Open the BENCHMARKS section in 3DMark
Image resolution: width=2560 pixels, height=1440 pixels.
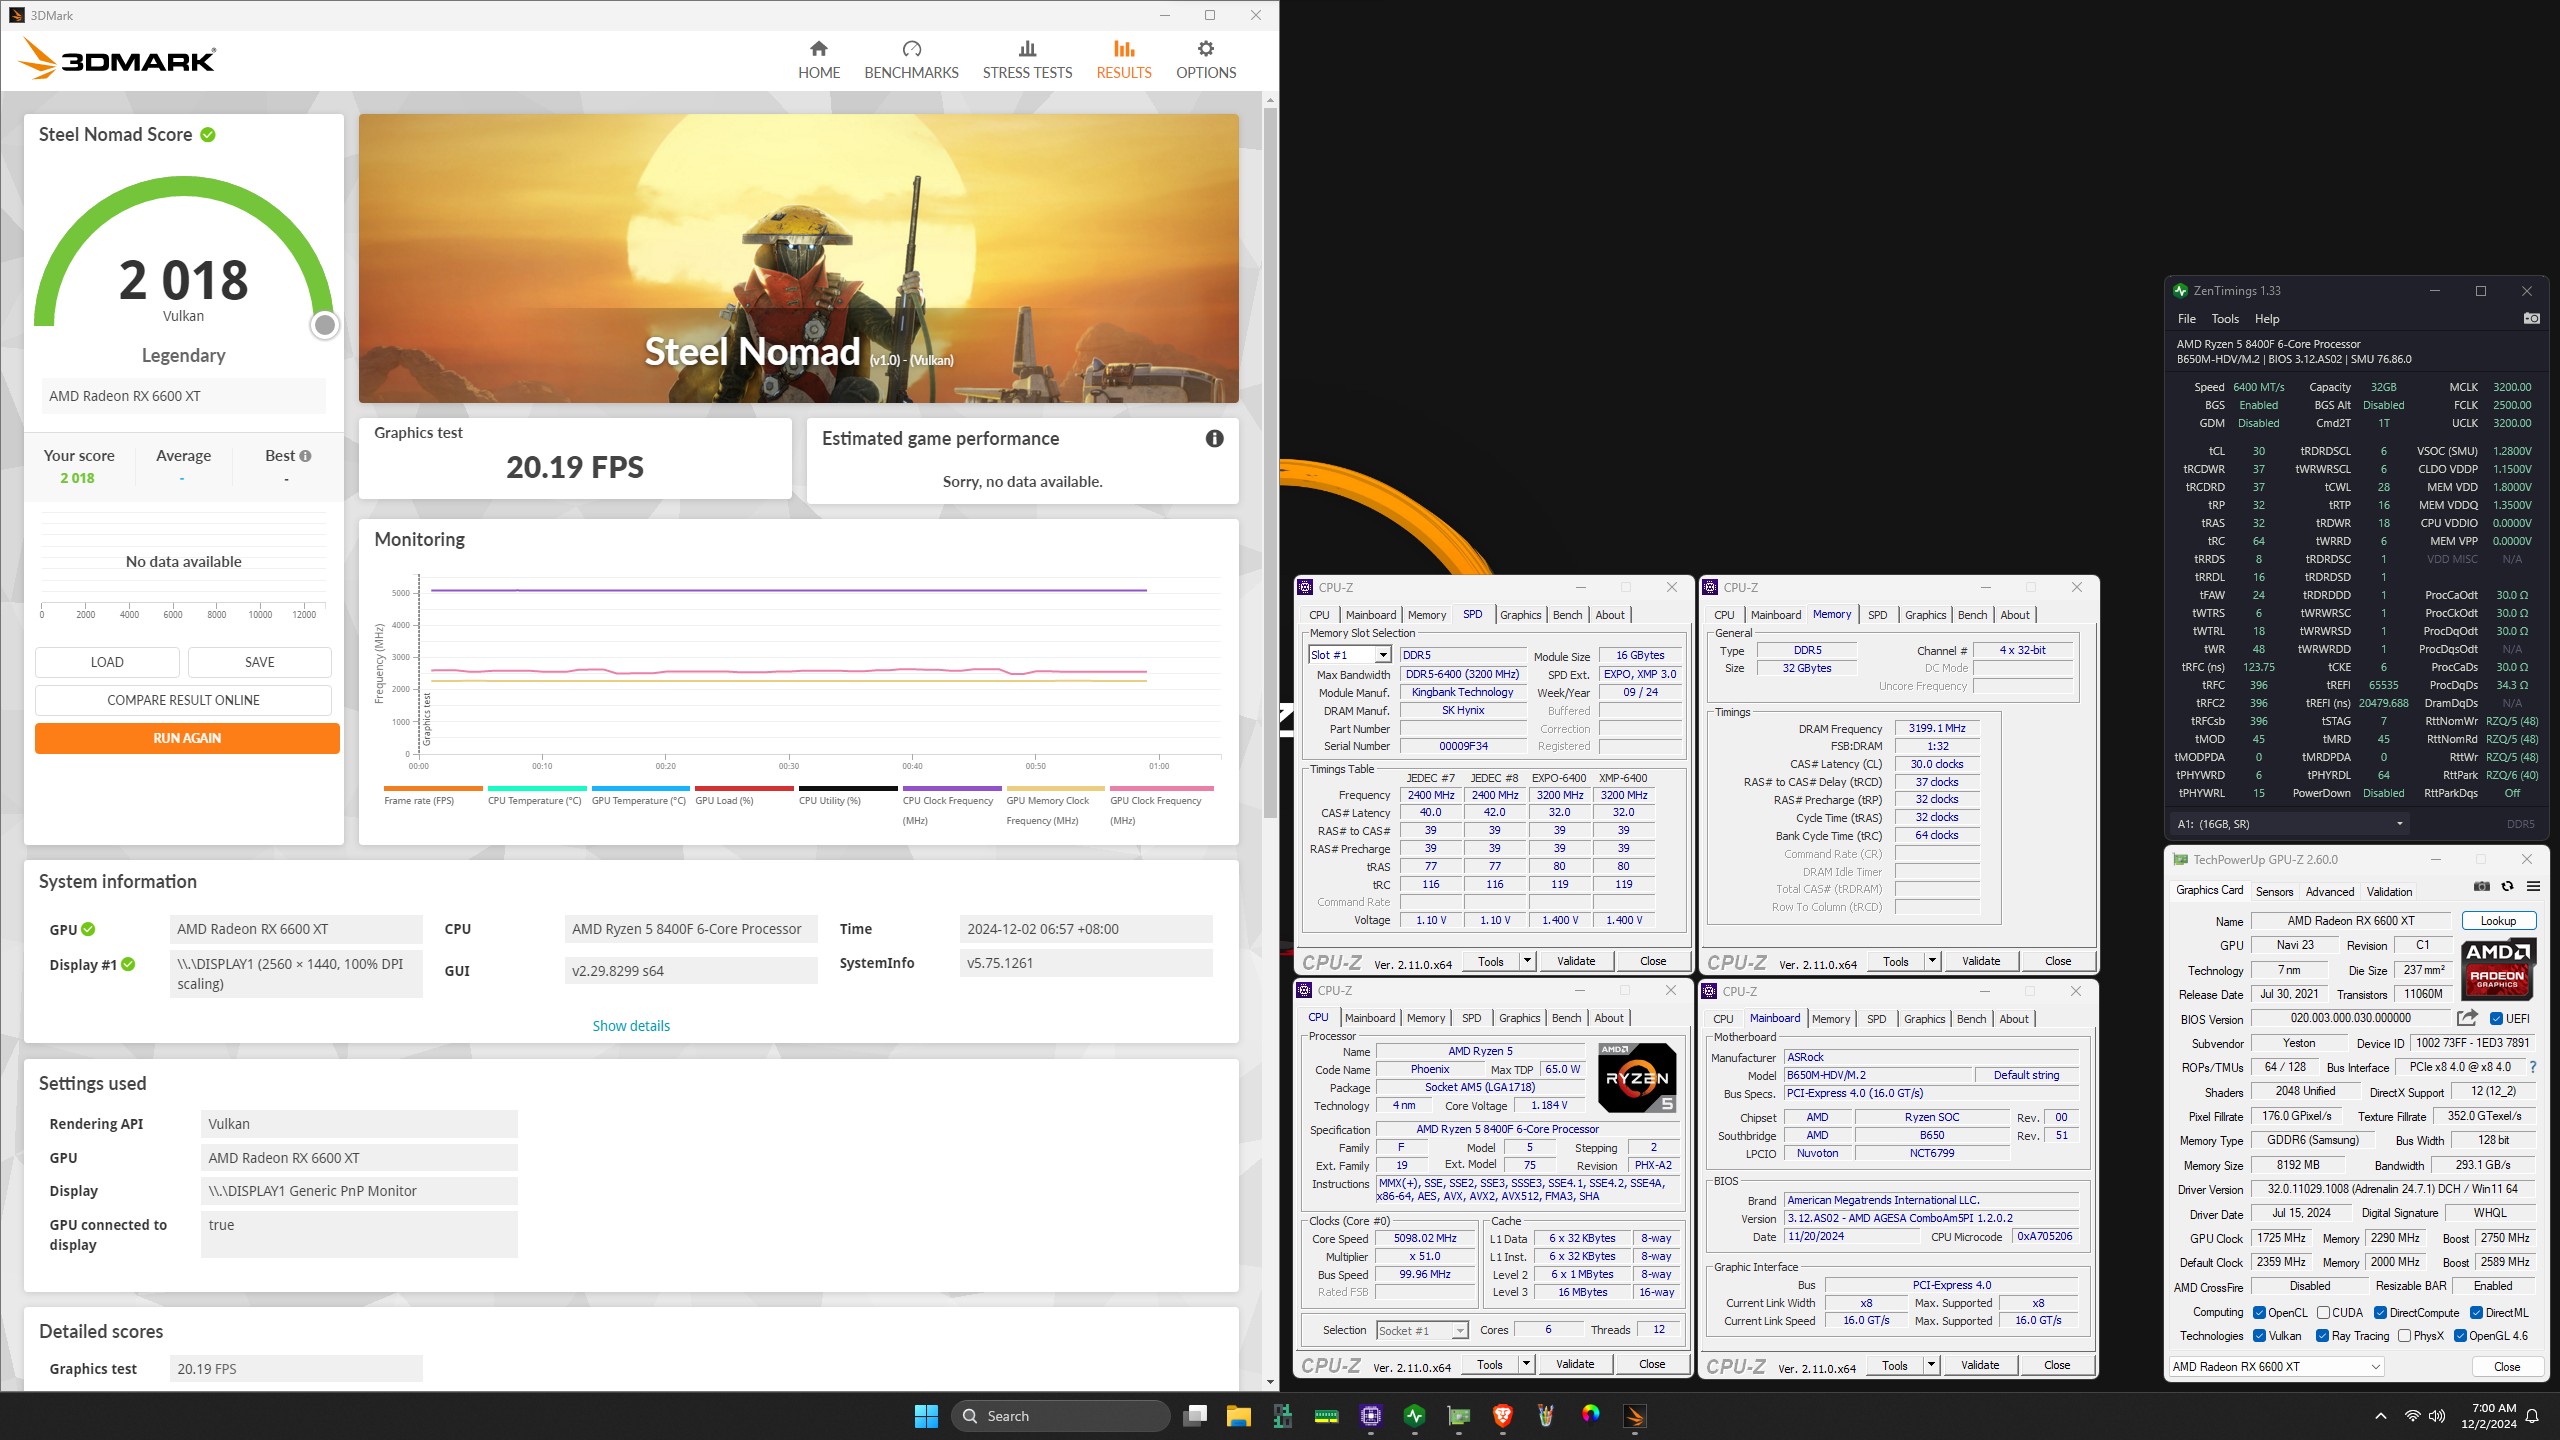click(911, 60)
